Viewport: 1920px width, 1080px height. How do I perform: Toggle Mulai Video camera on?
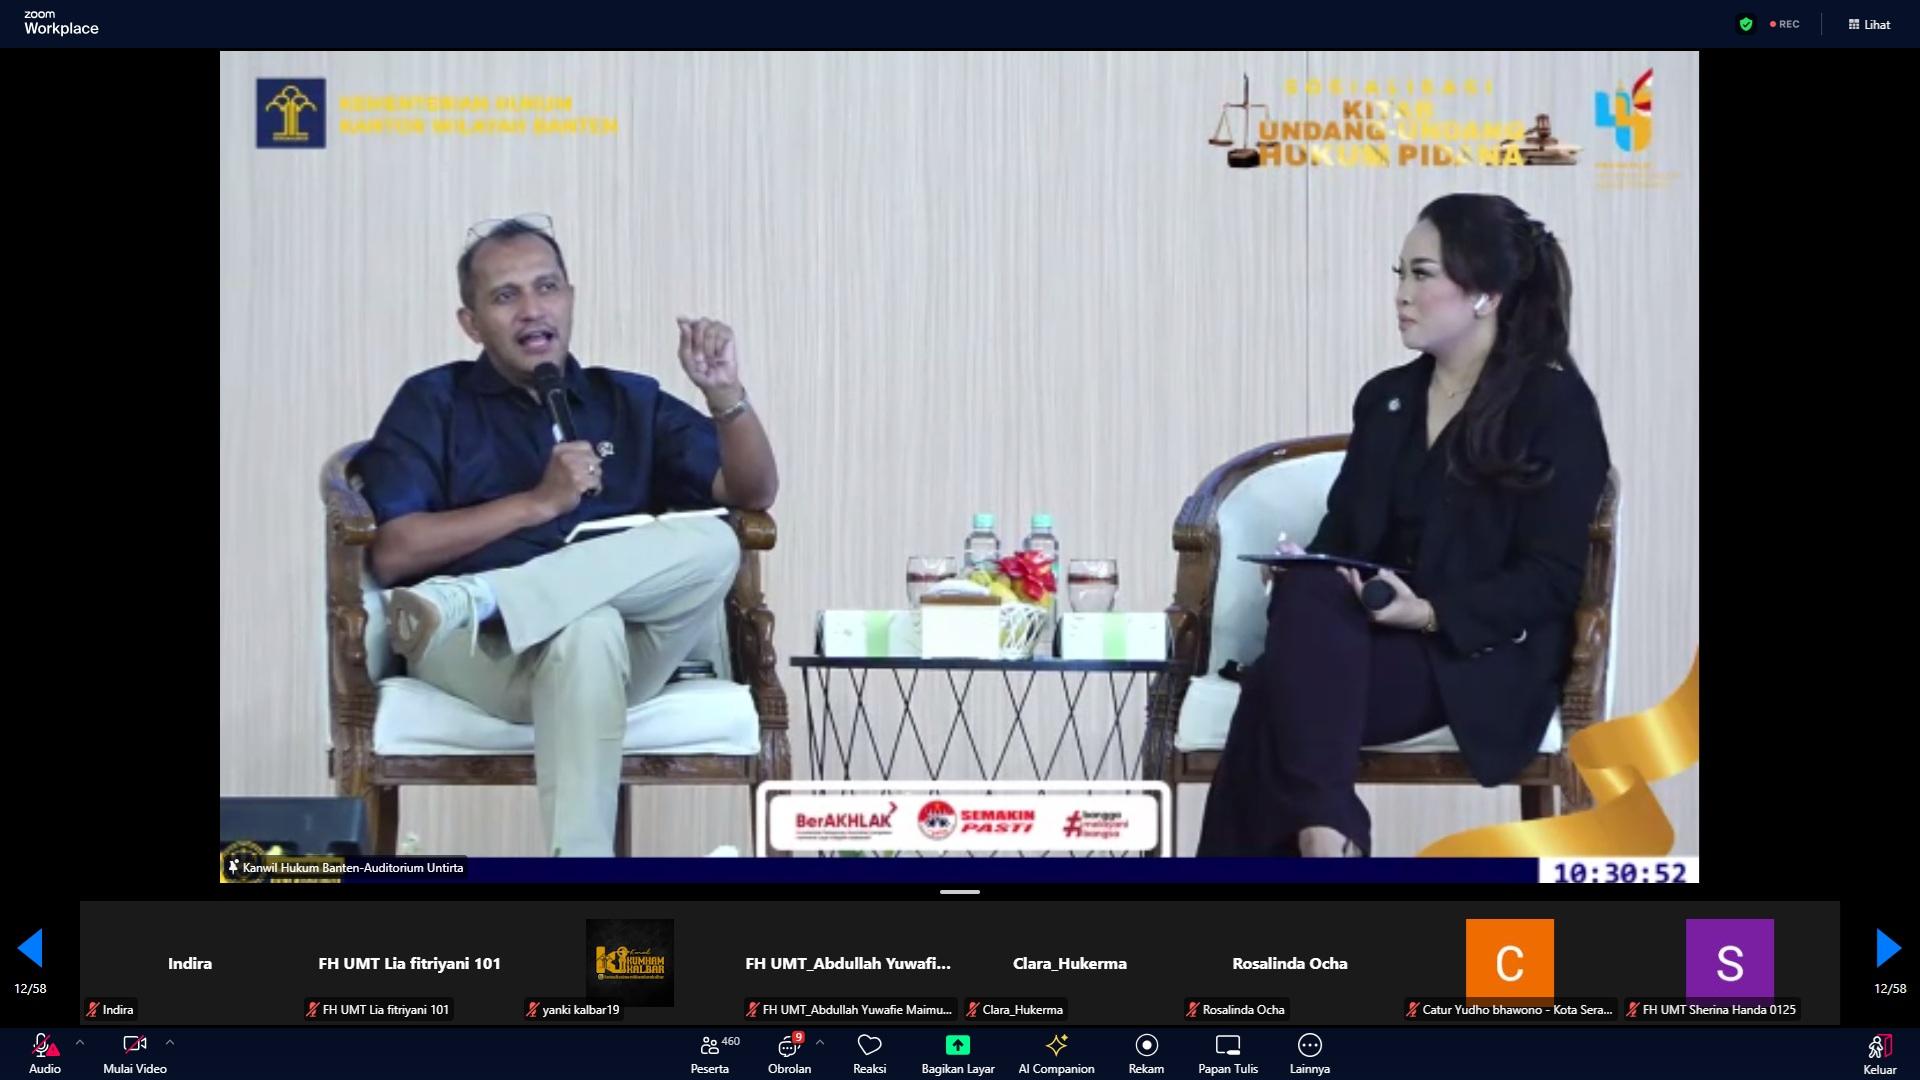point(134,1053)
